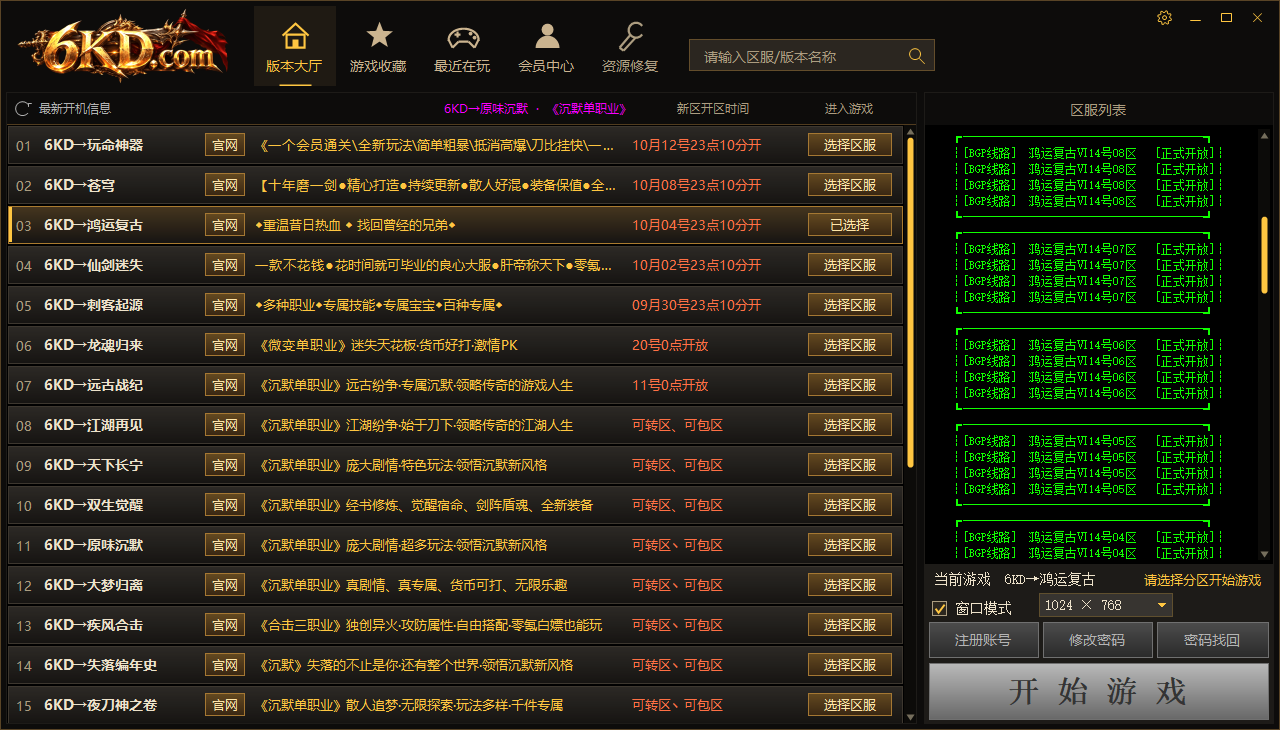Click the game list scrollbar thumb

coord(910,302)
